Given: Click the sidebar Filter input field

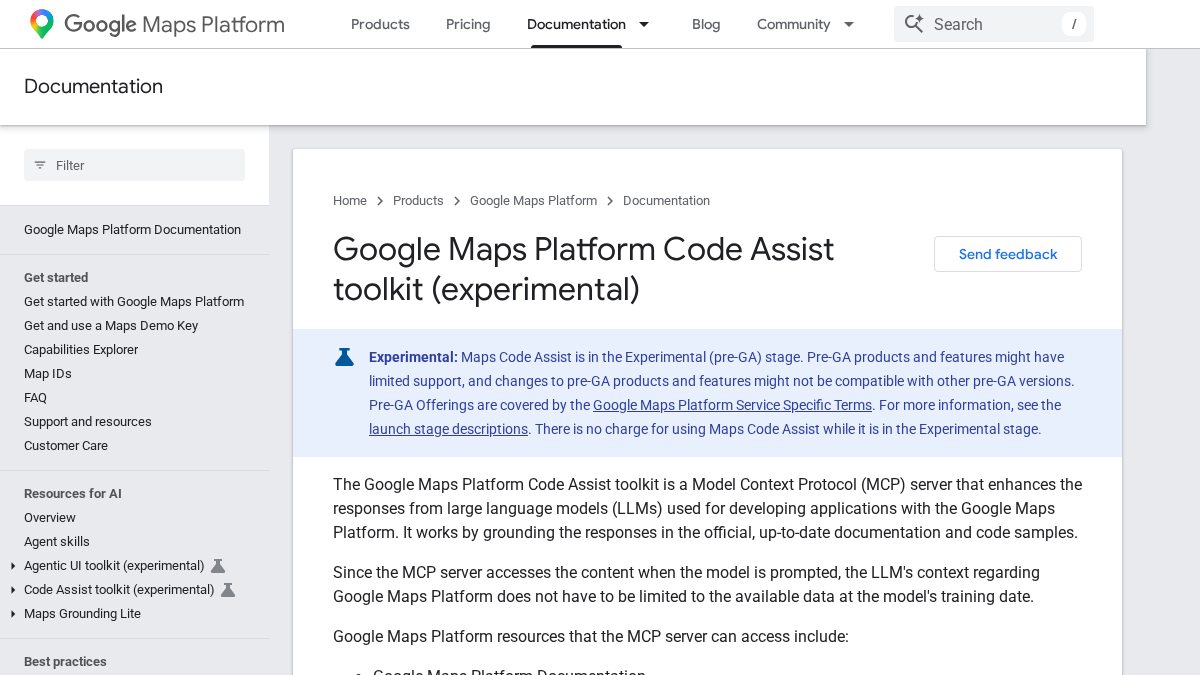Looking at the screenshot, I should 134,165.
